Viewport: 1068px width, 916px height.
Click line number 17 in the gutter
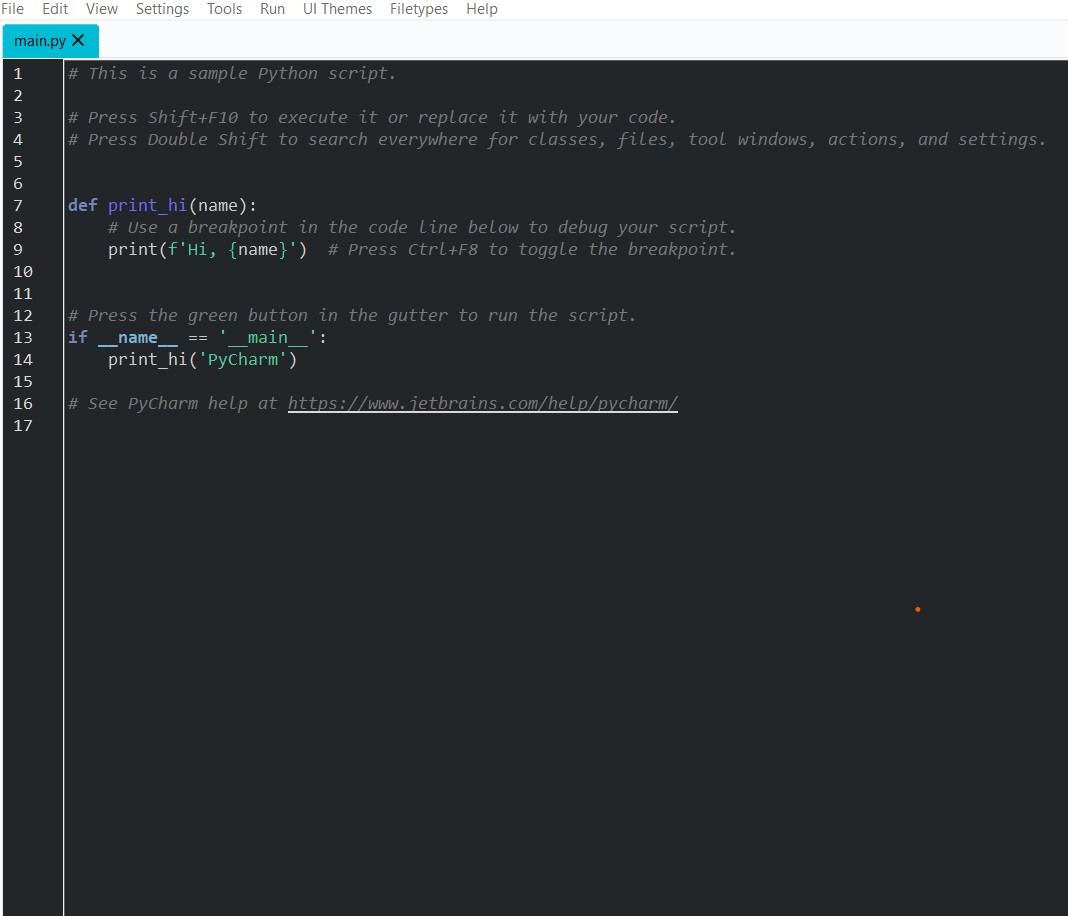[23, 426]
